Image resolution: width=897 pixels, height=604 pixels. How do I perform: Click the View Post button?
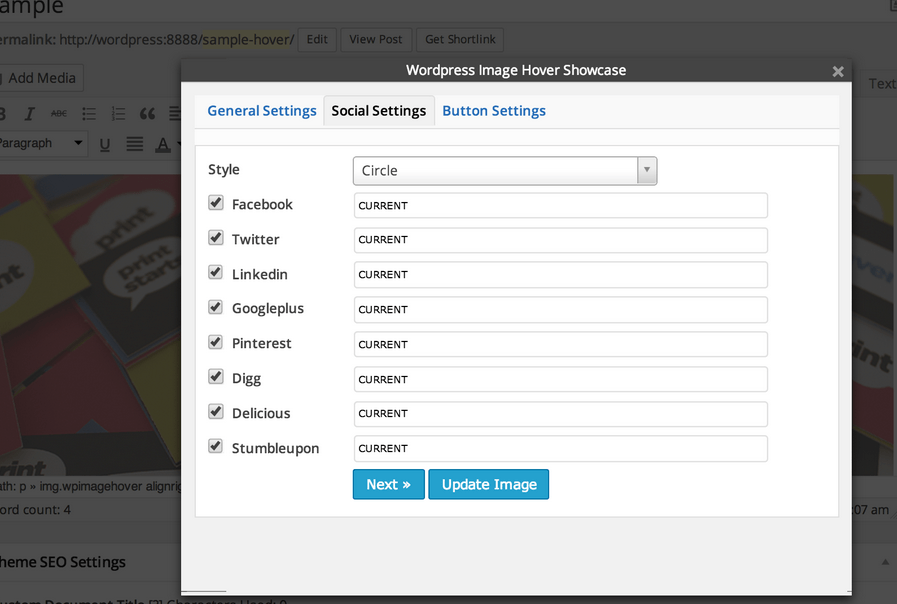click(376, 39)
